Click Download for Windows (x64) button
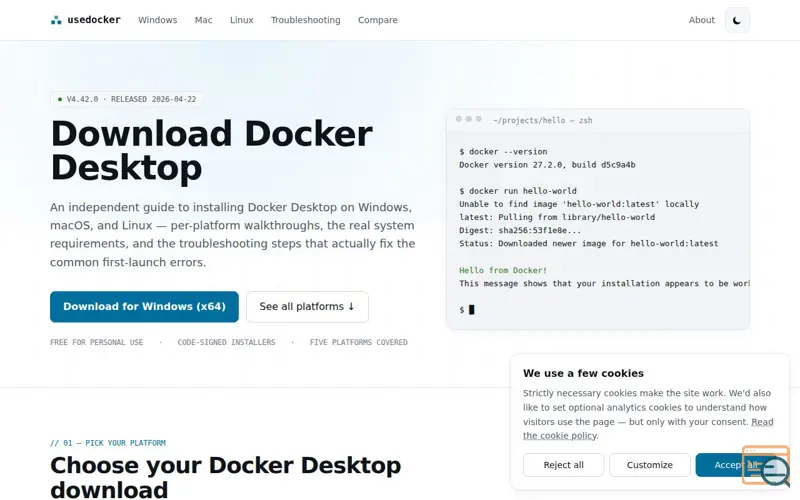Screen dimensions: 800x500 (x=144, y=307)
